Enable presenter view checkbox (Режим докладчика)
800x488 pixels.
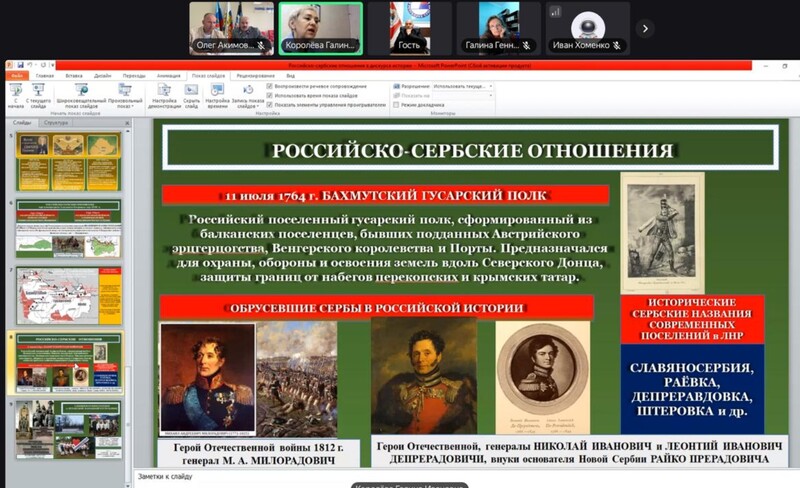click(396, 105)
